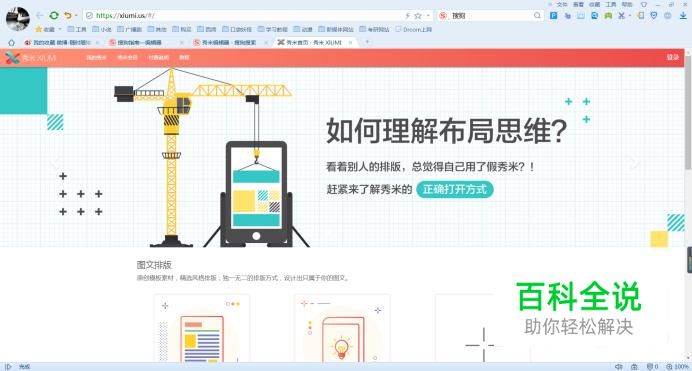Switch to the Weibo 我的收藏 tab

click(x=60, y=43)
